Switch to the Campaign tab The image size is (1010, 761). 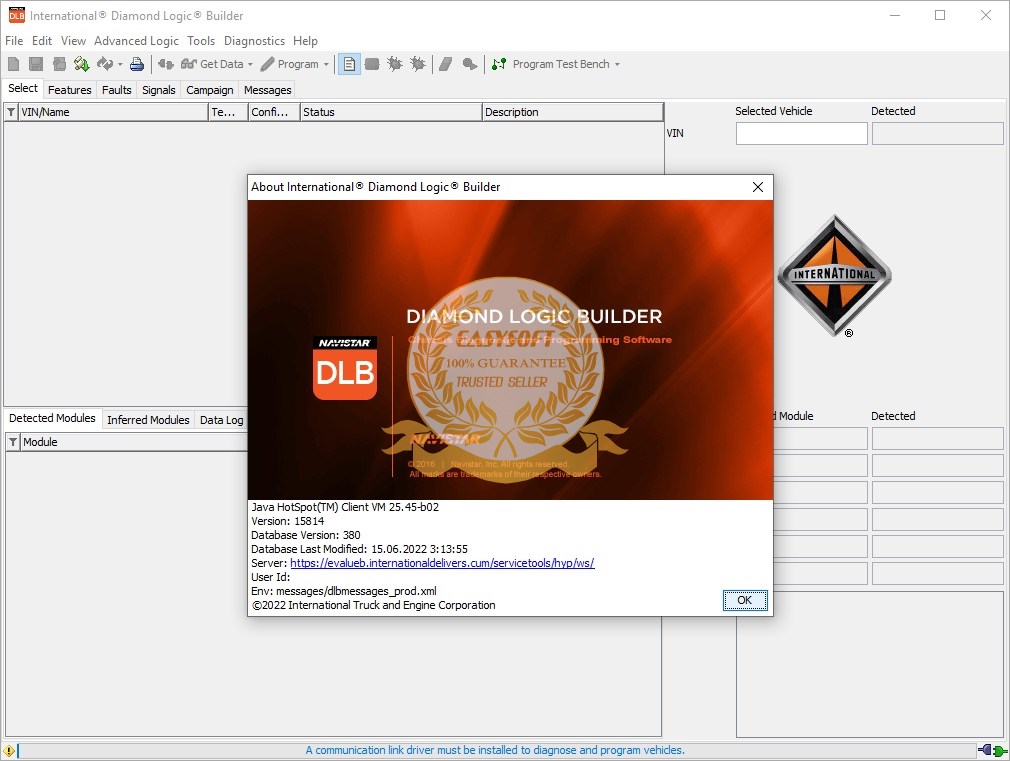209,90
